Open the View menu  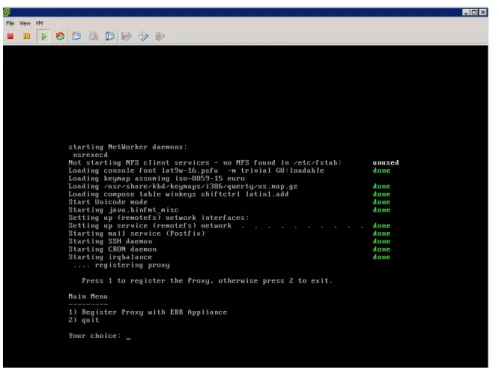click(25, 23)
